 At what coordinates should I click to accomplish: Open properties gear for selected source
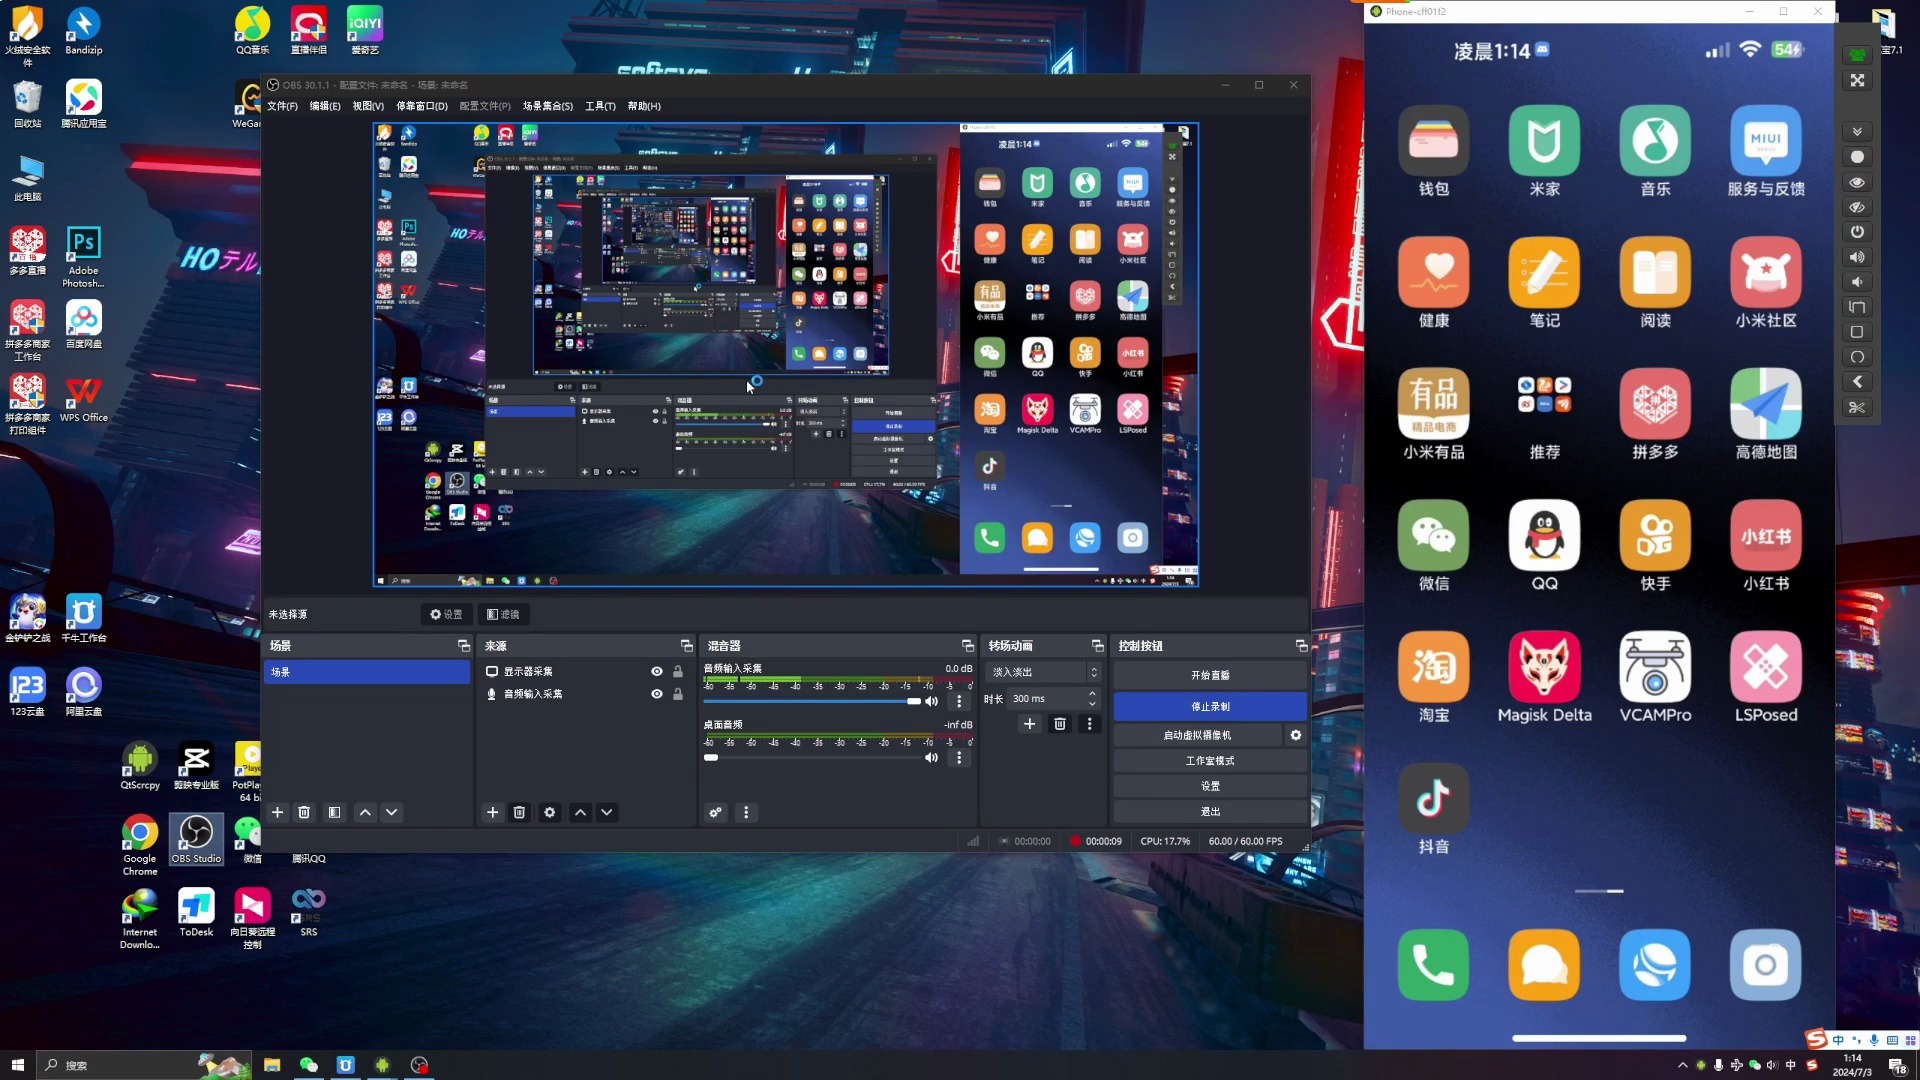click(x=549, y=812)
